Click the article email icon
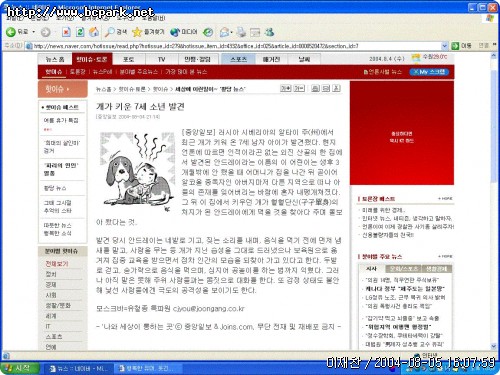 point(326,88)
